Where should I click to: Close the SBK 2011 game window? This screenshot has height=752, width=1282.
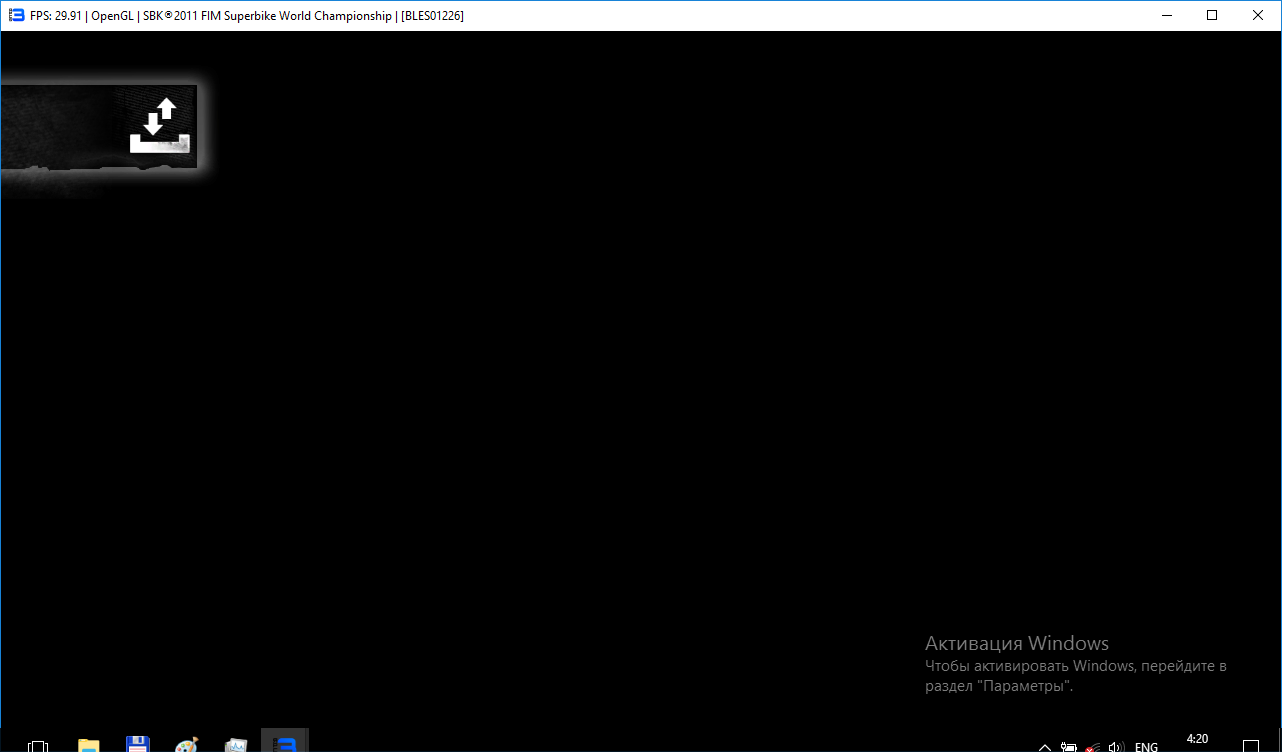click(x=1258, y=15)
